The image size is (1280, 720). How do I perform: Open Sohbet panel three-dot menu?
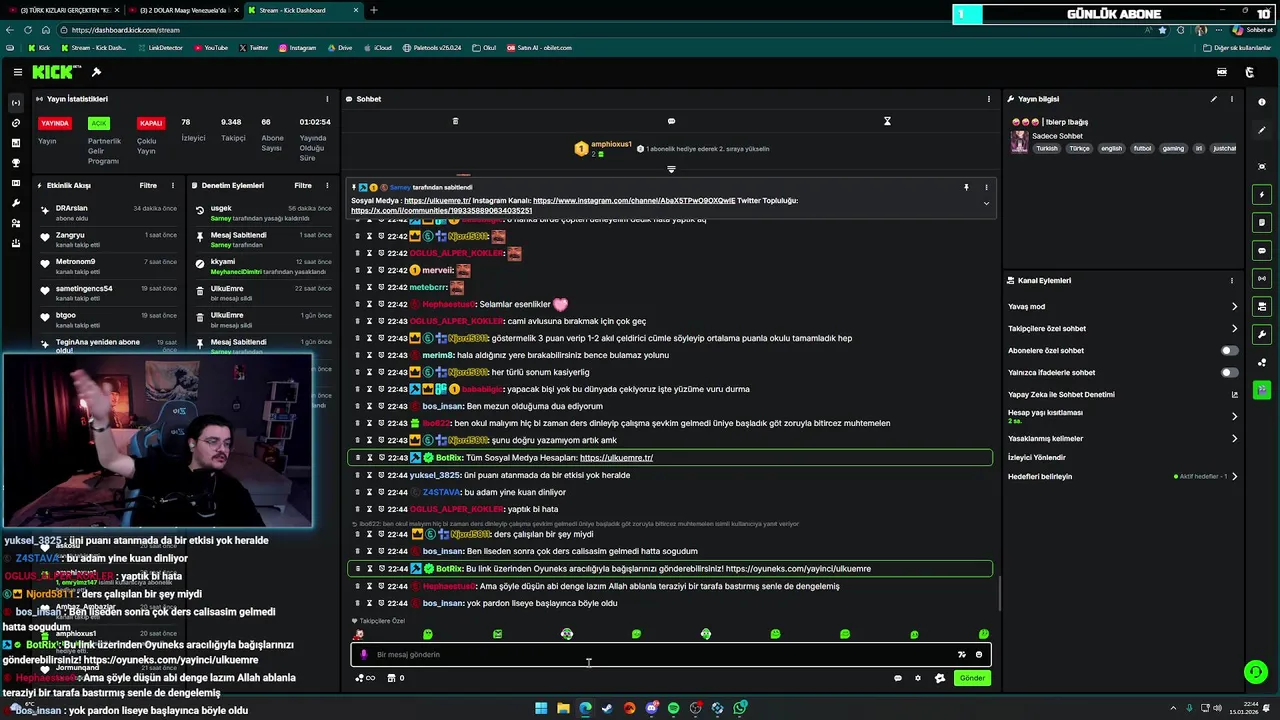click(x=989, y=99)
